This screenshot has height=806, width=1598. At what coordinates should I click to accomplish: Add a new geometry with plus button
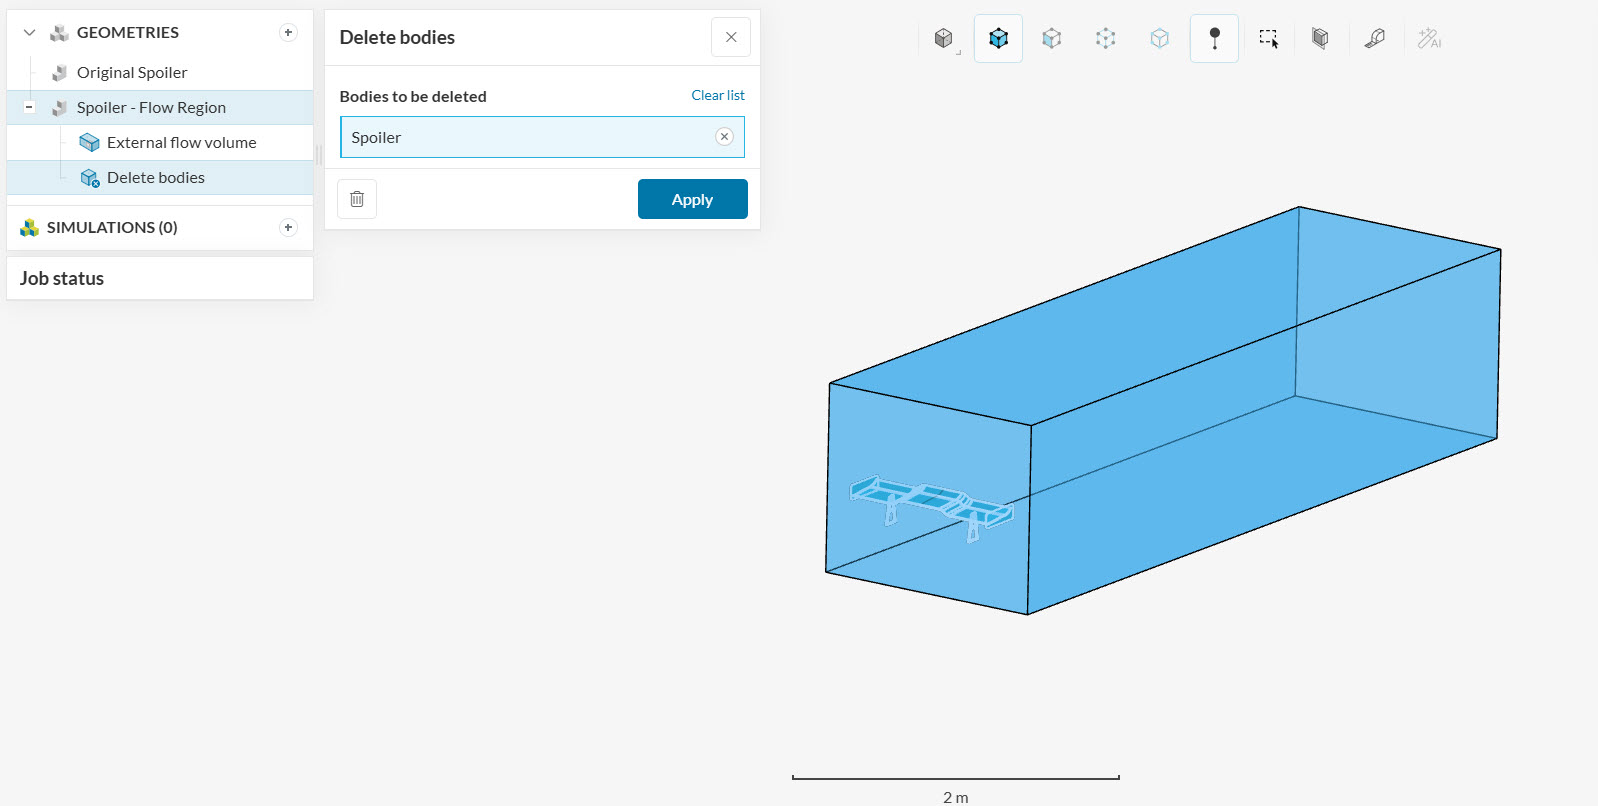point(288,33)
